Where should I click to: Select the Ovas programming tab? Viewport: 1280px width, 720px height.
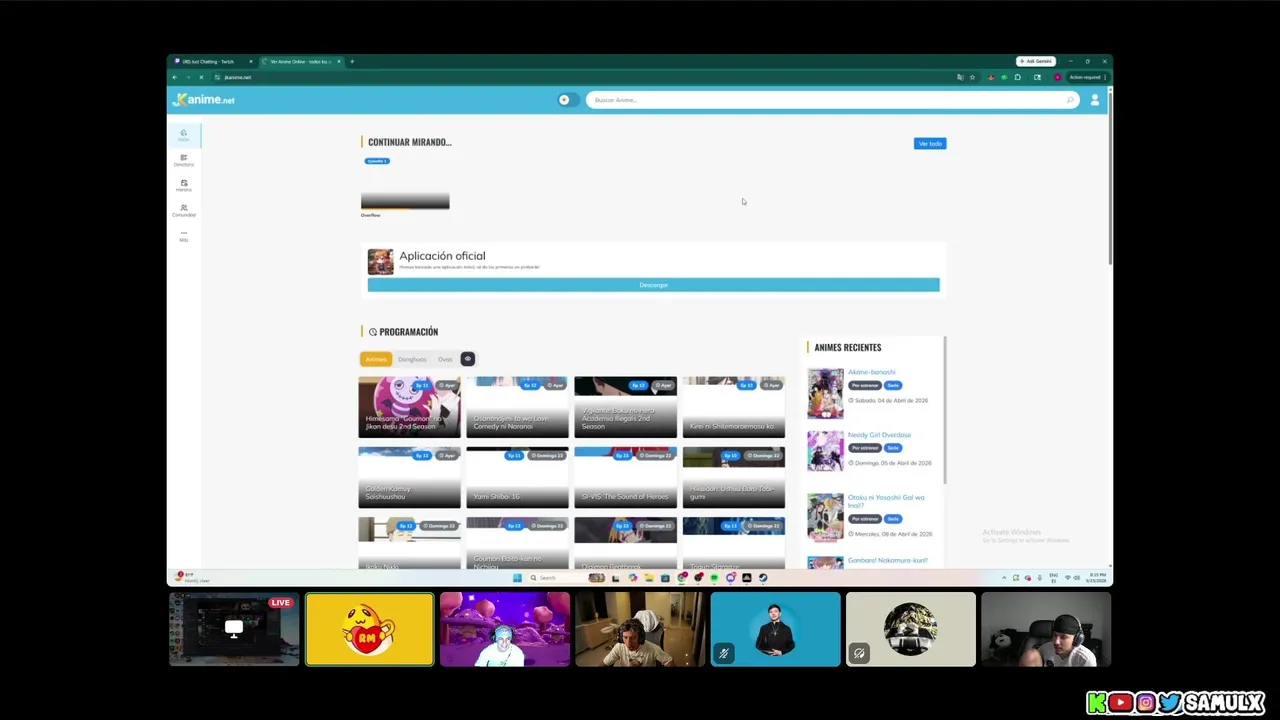point(445,359)
